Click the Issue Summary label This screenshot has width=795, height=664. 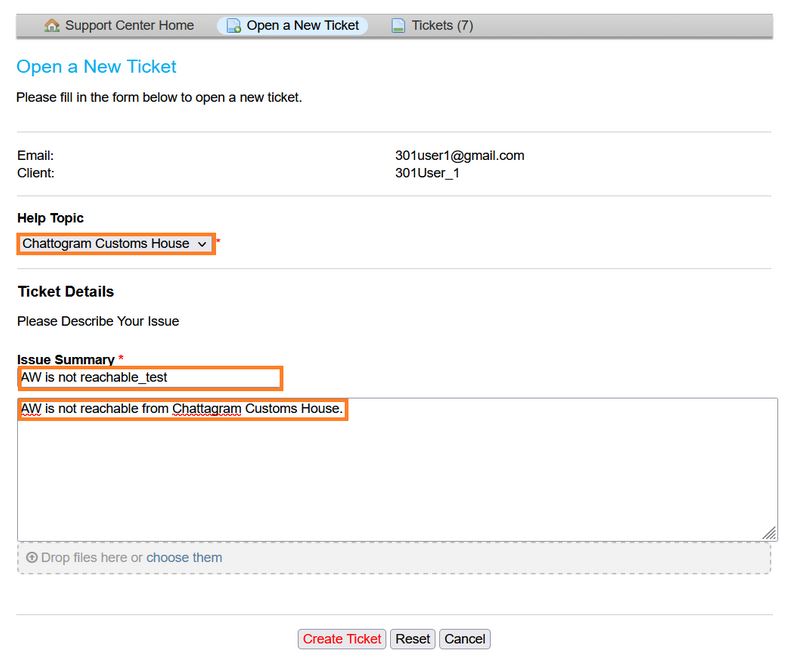point(66,359)
